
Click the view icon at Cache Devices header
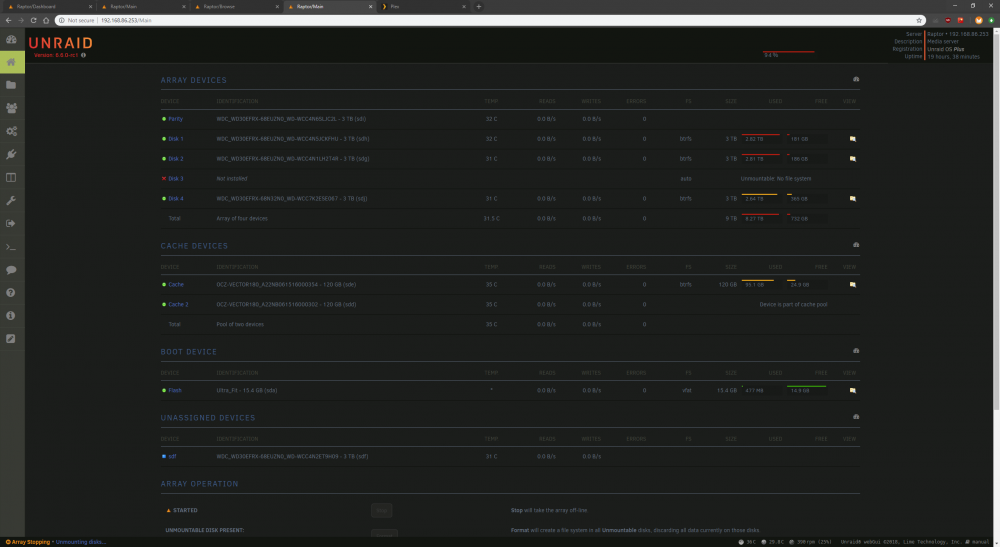(x=856, y=245)
